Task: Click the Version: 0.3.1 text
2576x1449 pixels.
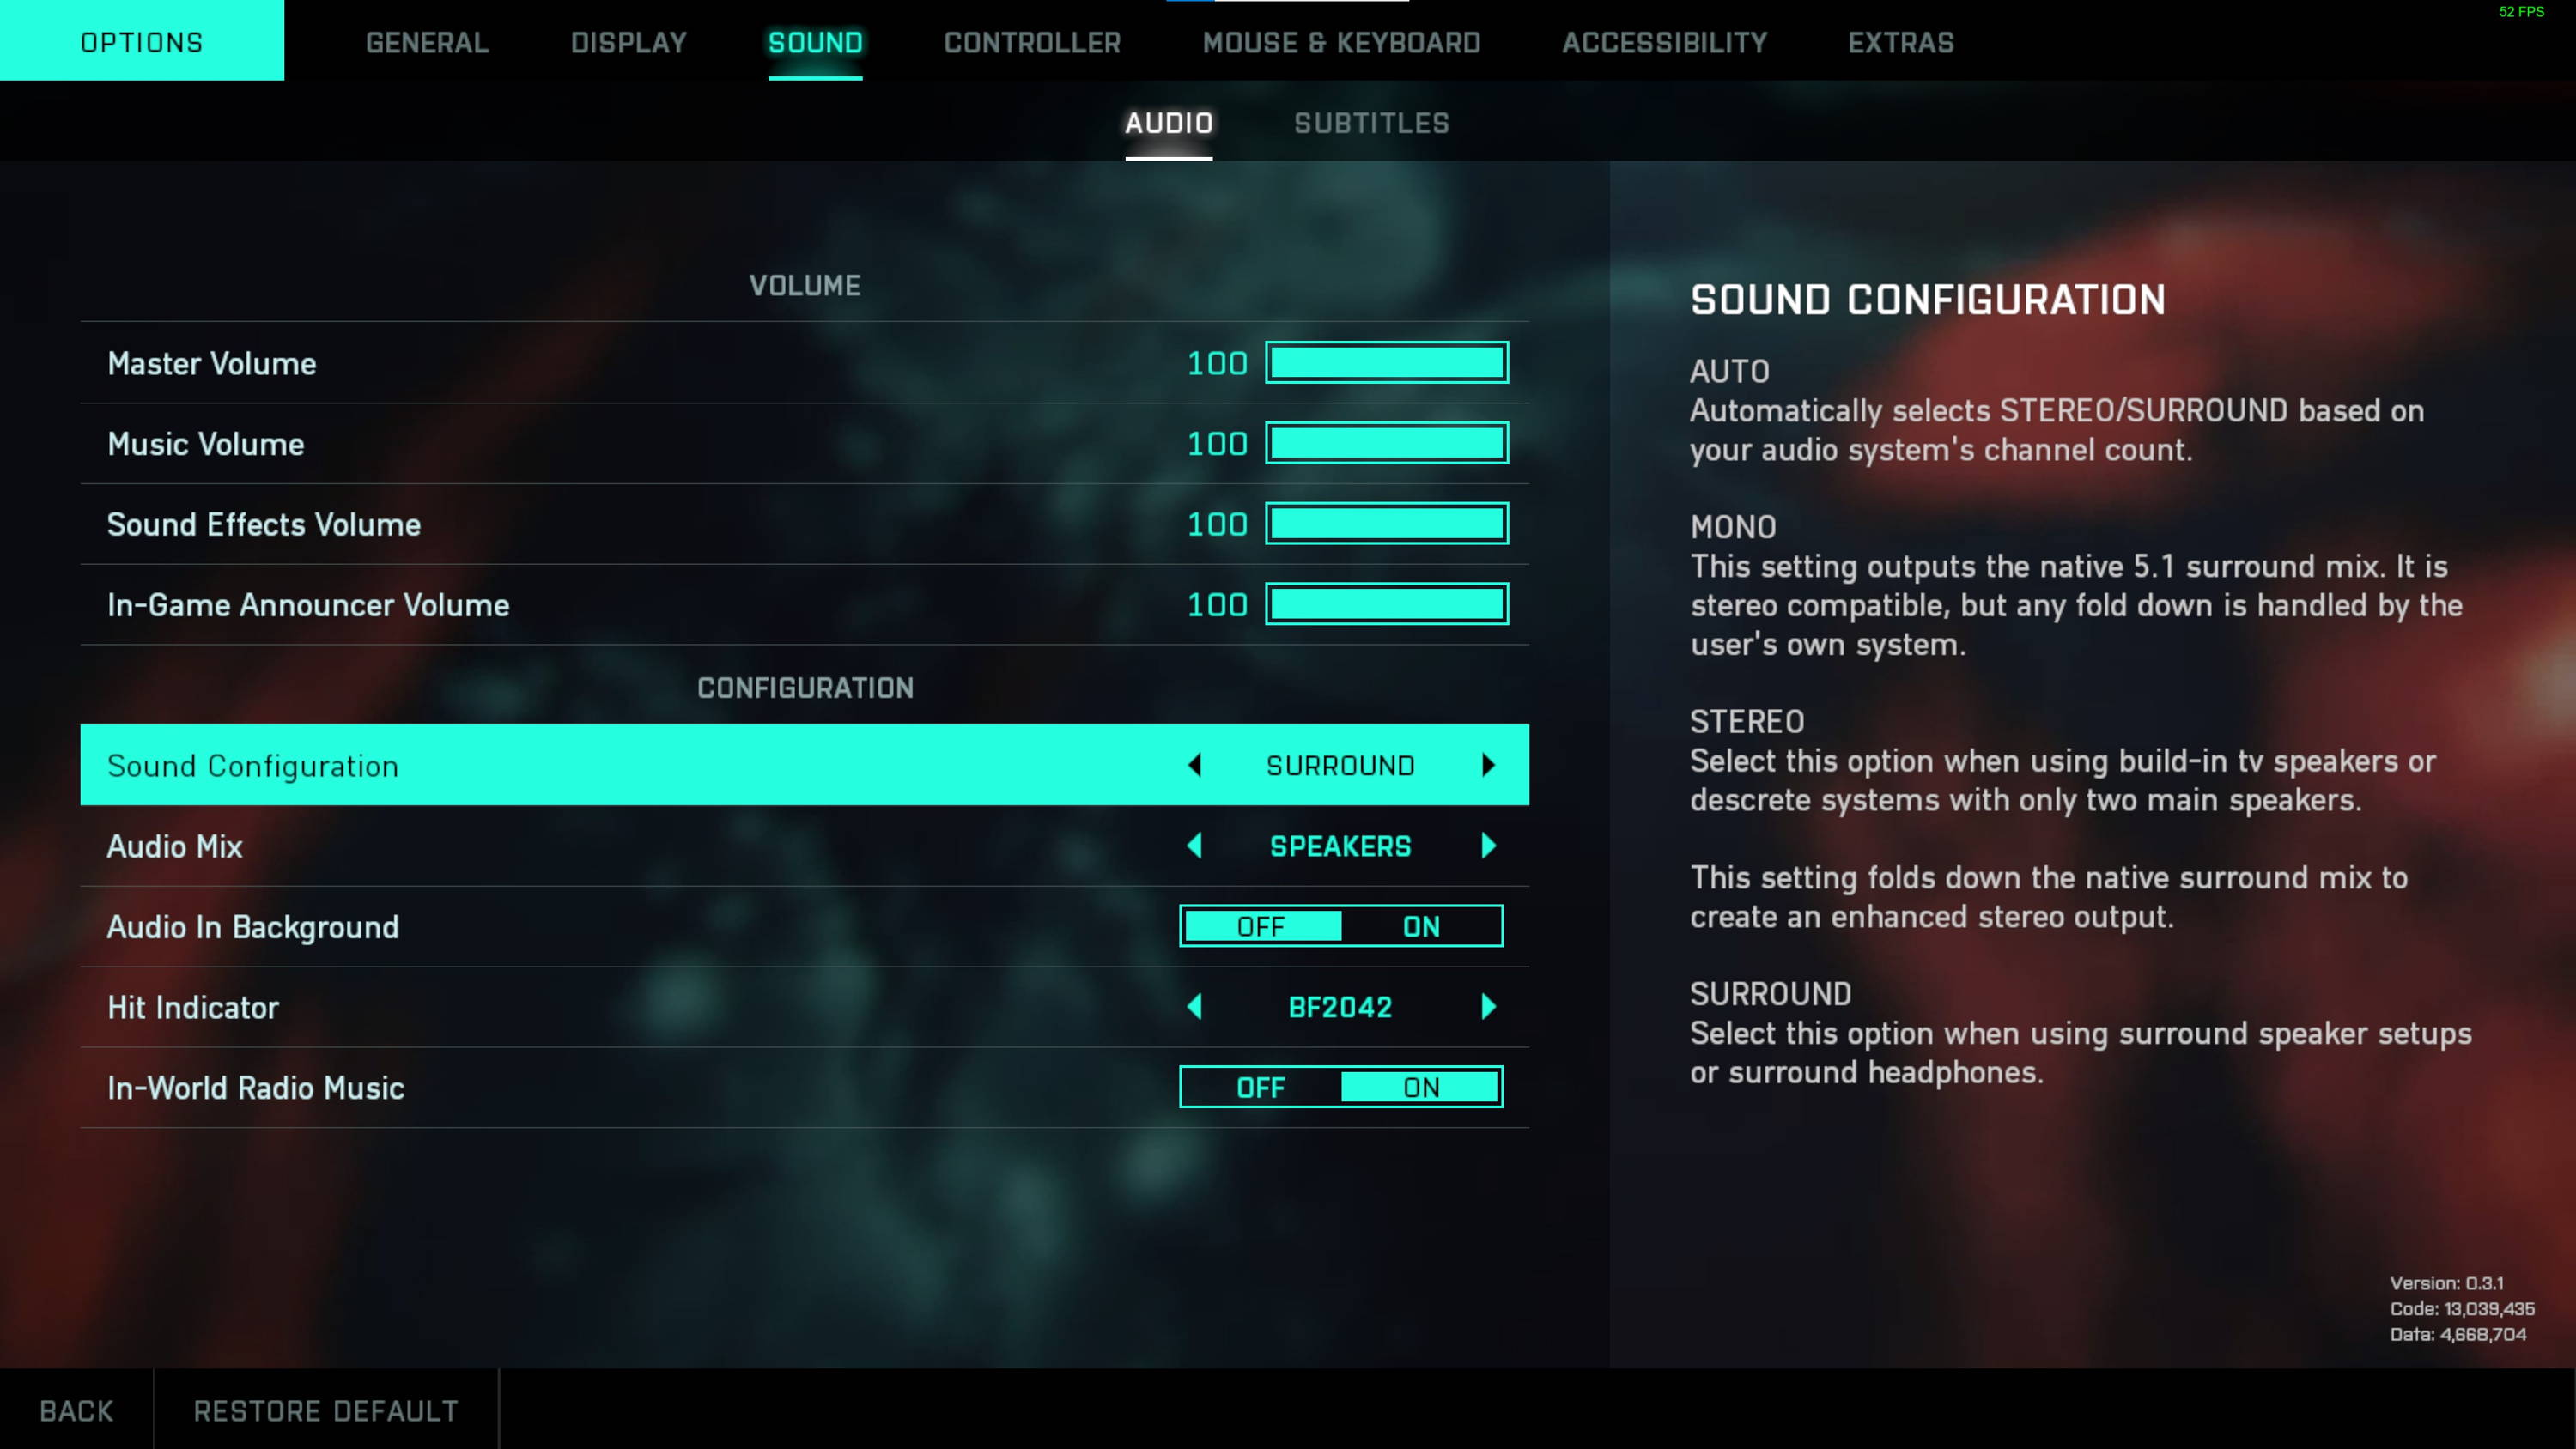Action: pyautogui.click(x=2447, y=1283)
